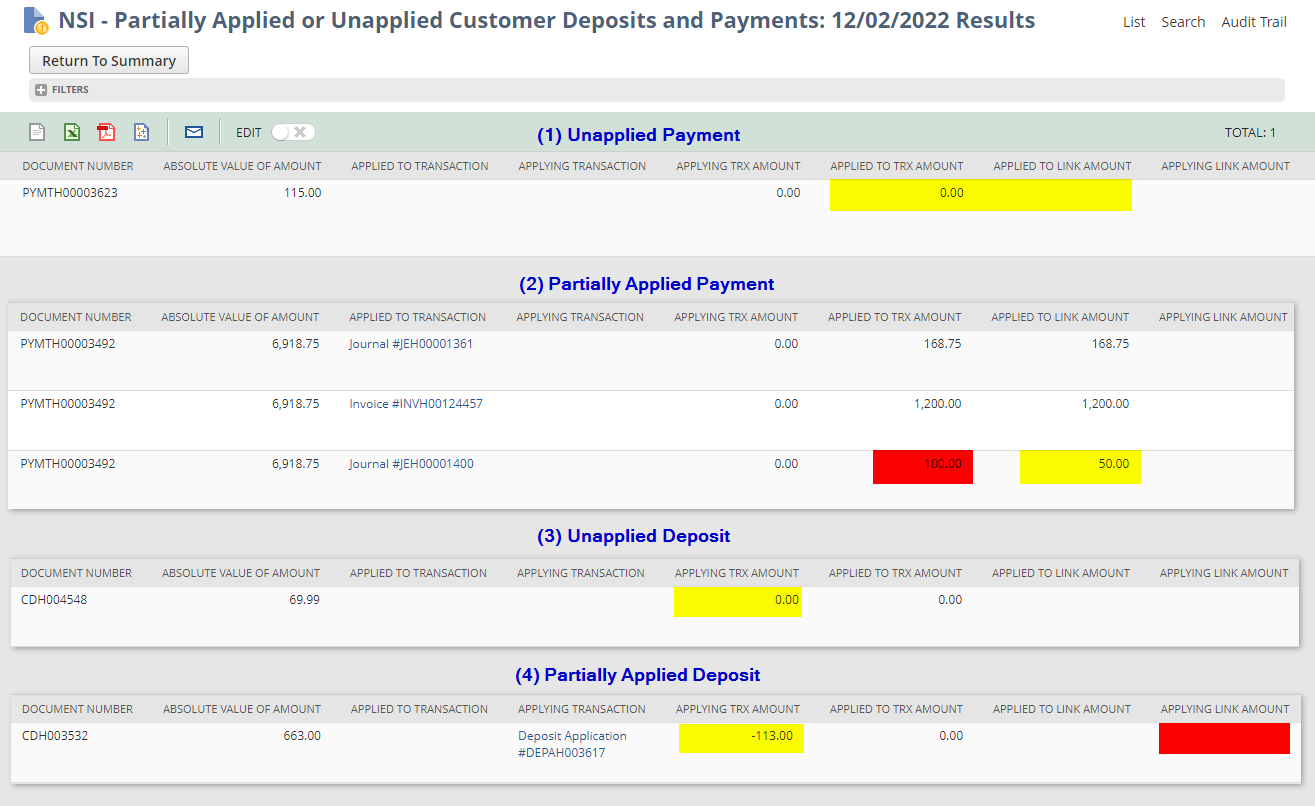Viewport: 1315px width, 806px height.
Task: Open the Audit Trail link
Action: pos(1254,22)
